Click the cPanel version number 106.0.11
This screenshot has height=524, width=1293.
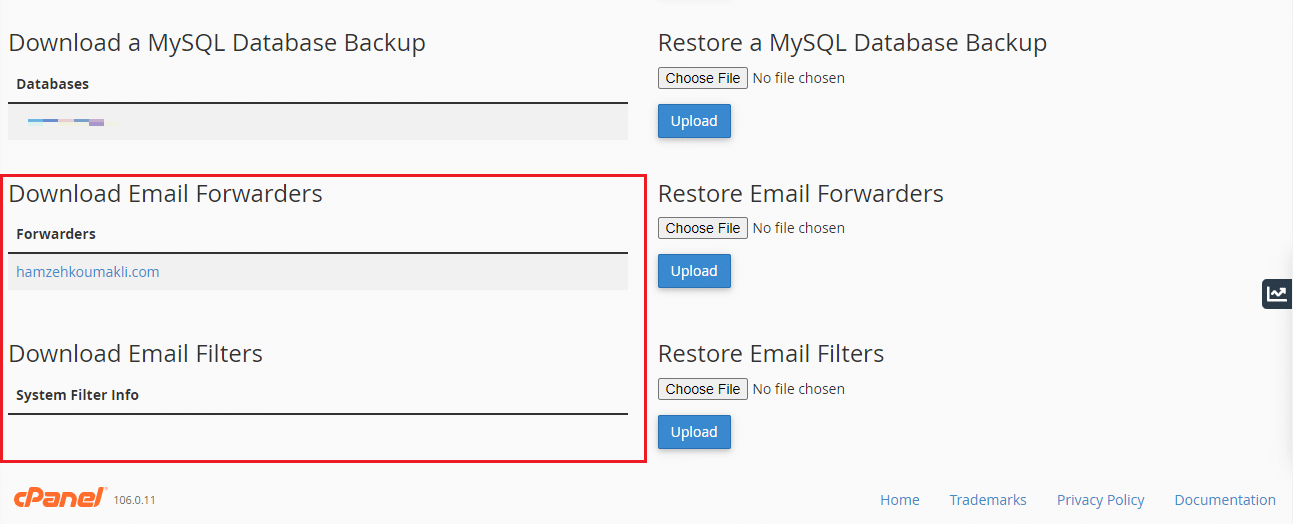134,500
